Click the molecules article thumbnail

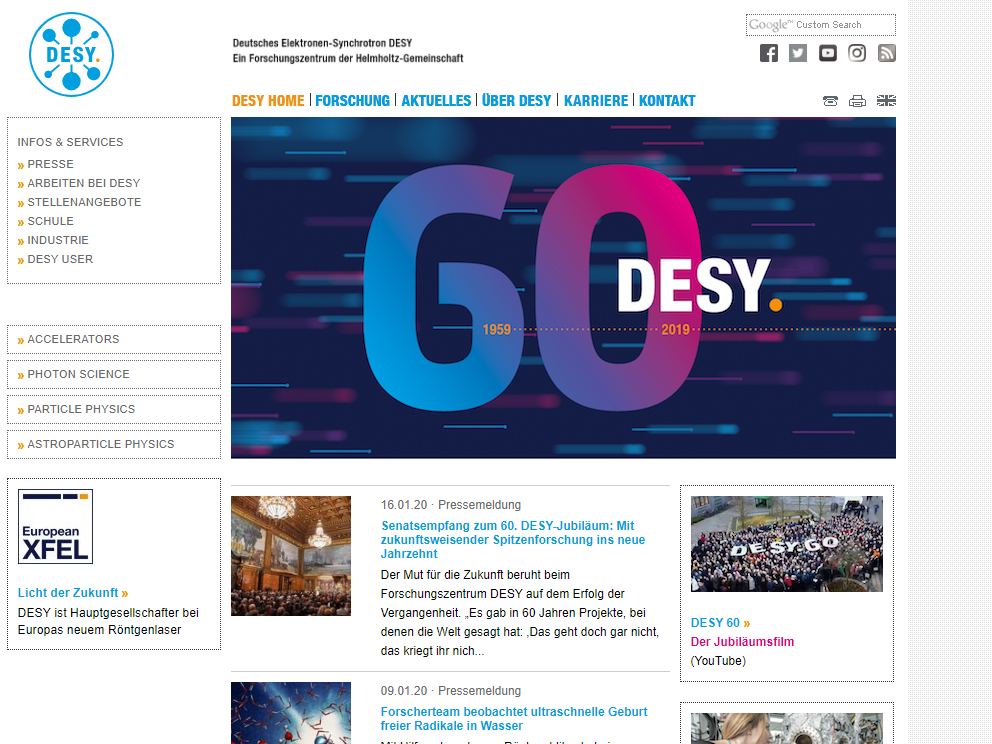(290, 713)
